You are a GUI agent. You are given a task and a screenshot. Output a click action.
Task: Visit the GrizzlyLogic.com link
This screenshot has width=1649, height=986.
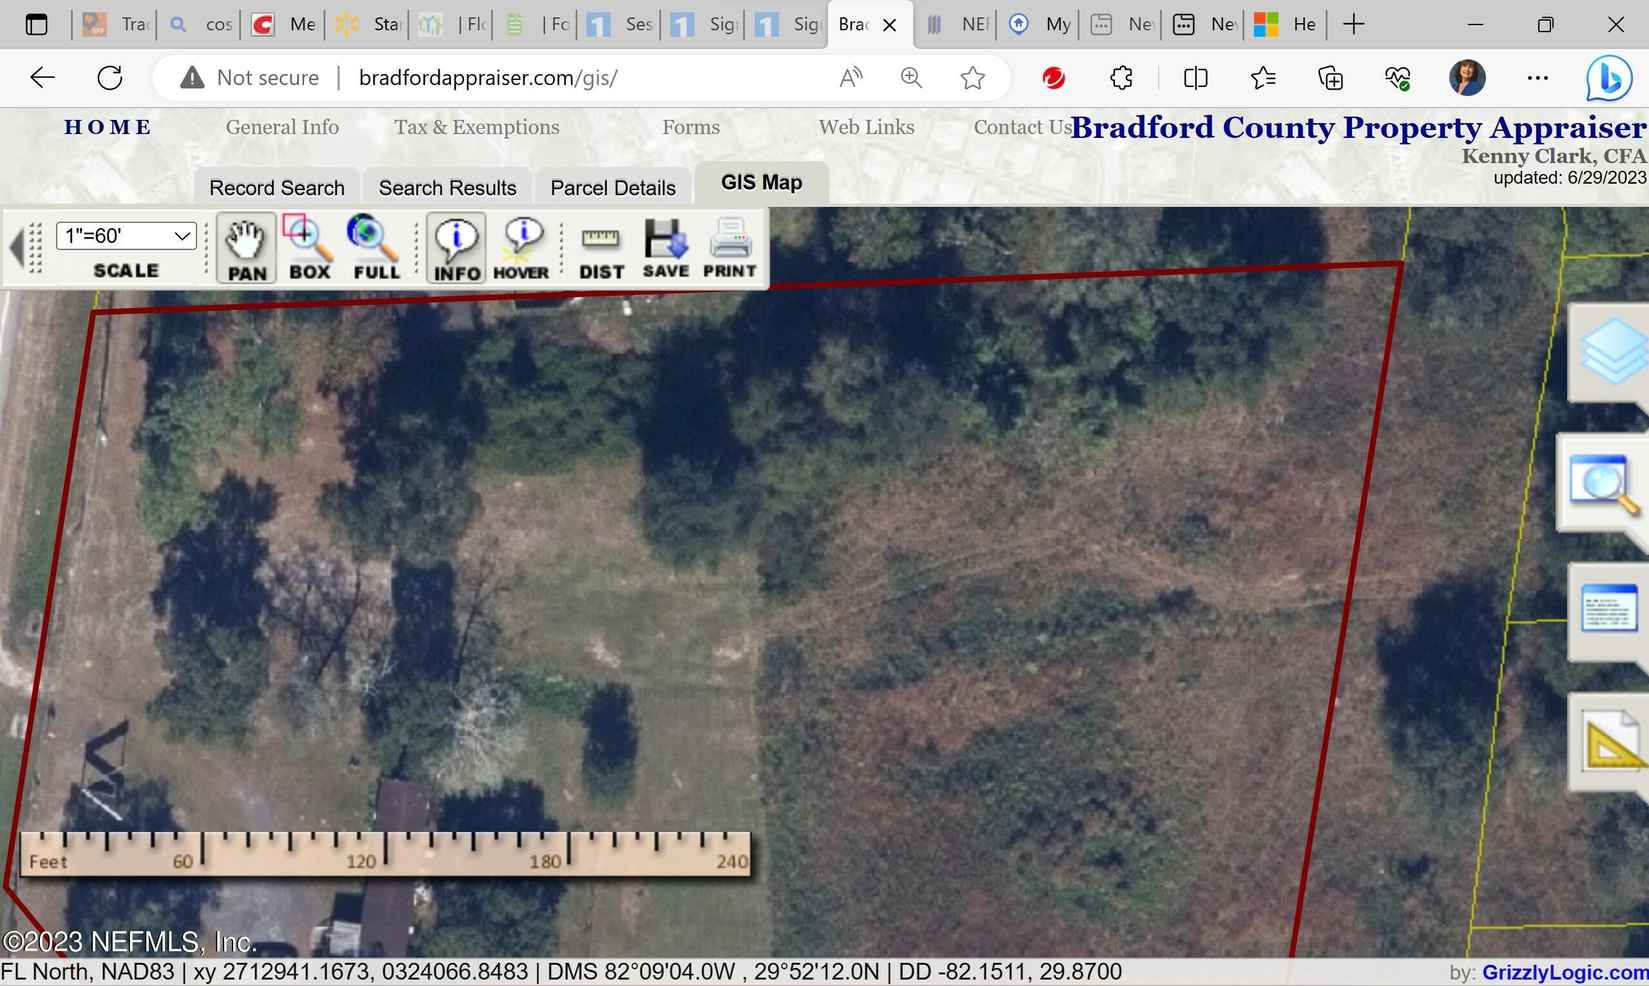tap(1572, 972)
